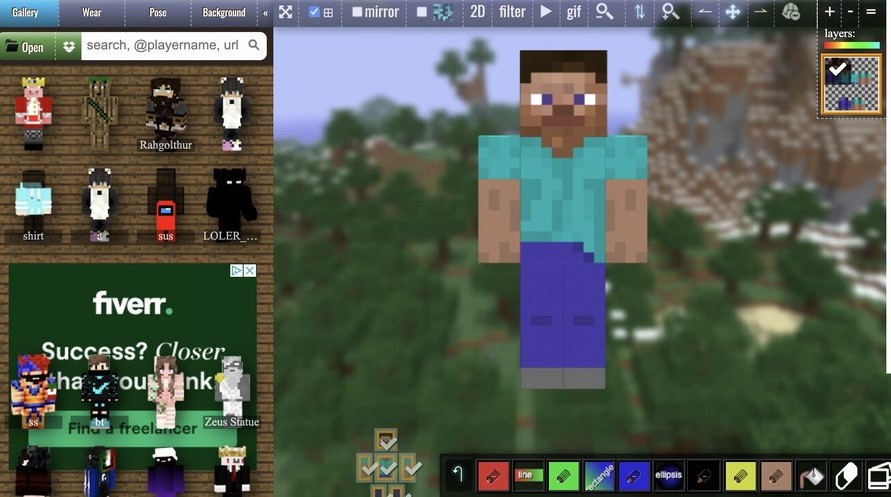Export the skin as gif
Screen dimensions: 891x497
coord(574,12)
